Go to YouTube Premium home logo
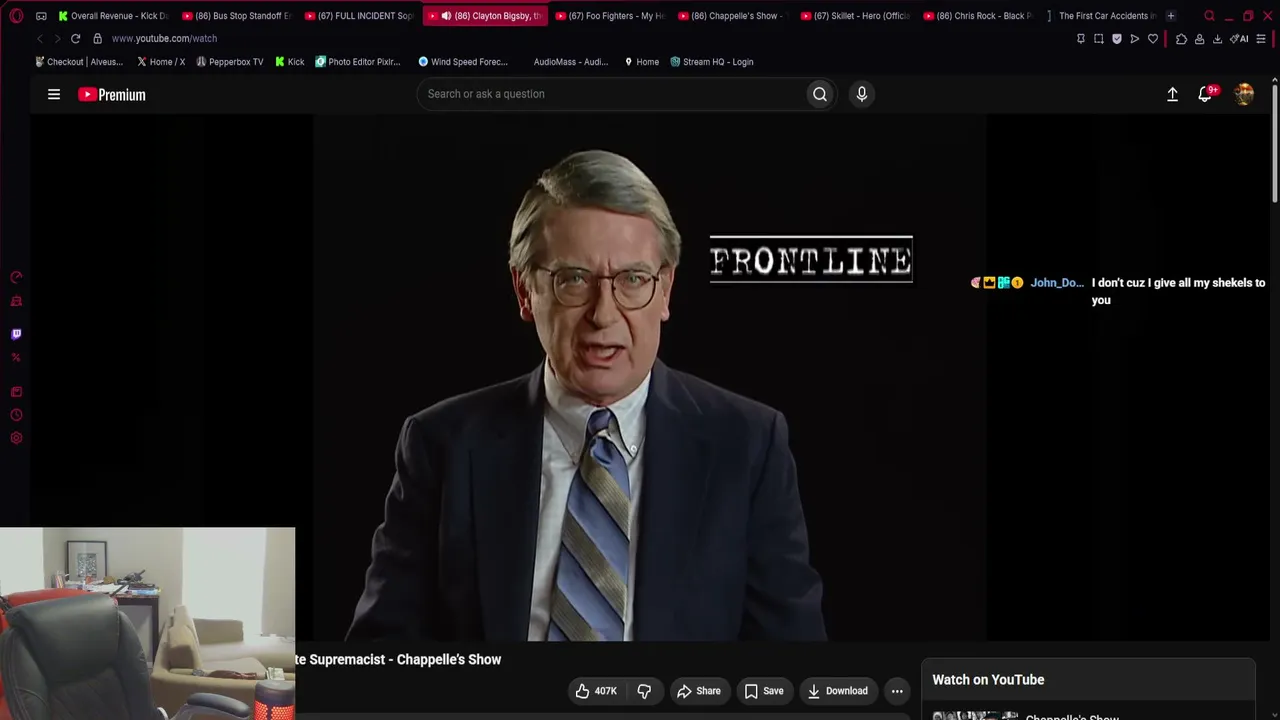 (112, 94)
